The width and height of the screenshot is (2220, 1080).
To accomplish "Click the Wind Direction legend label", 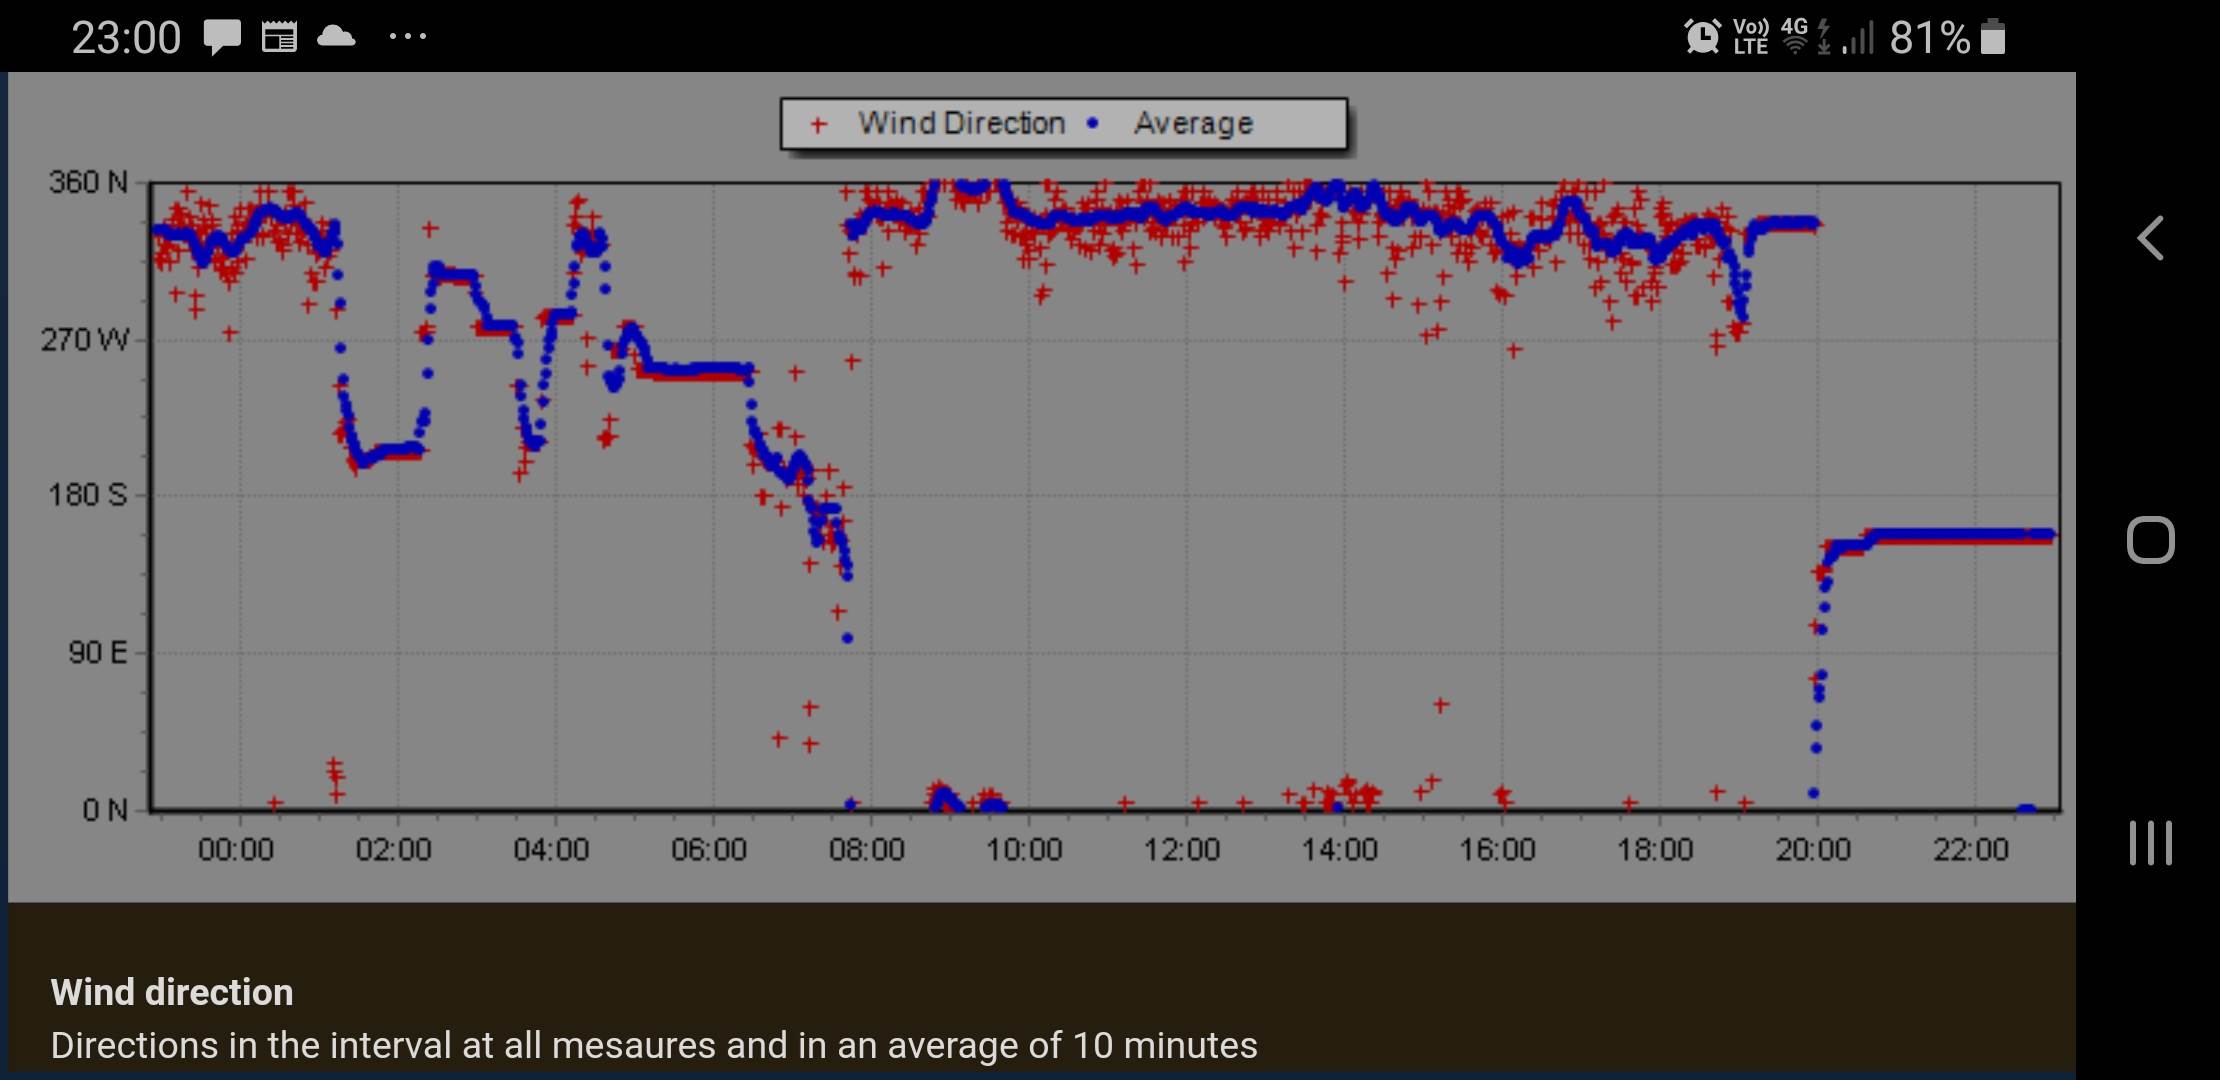I will pyautogui.click(x=961, y=123).
